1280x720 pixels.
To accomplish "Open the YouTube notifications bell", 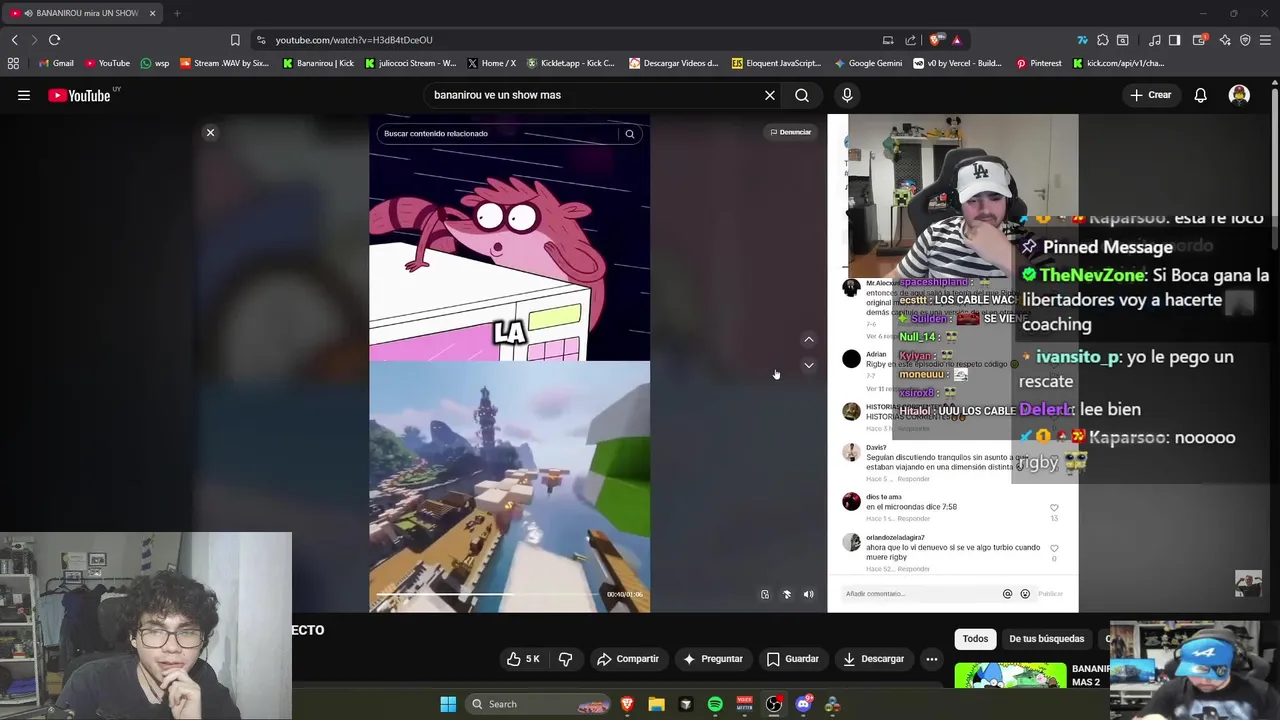I will [1200, 95].
